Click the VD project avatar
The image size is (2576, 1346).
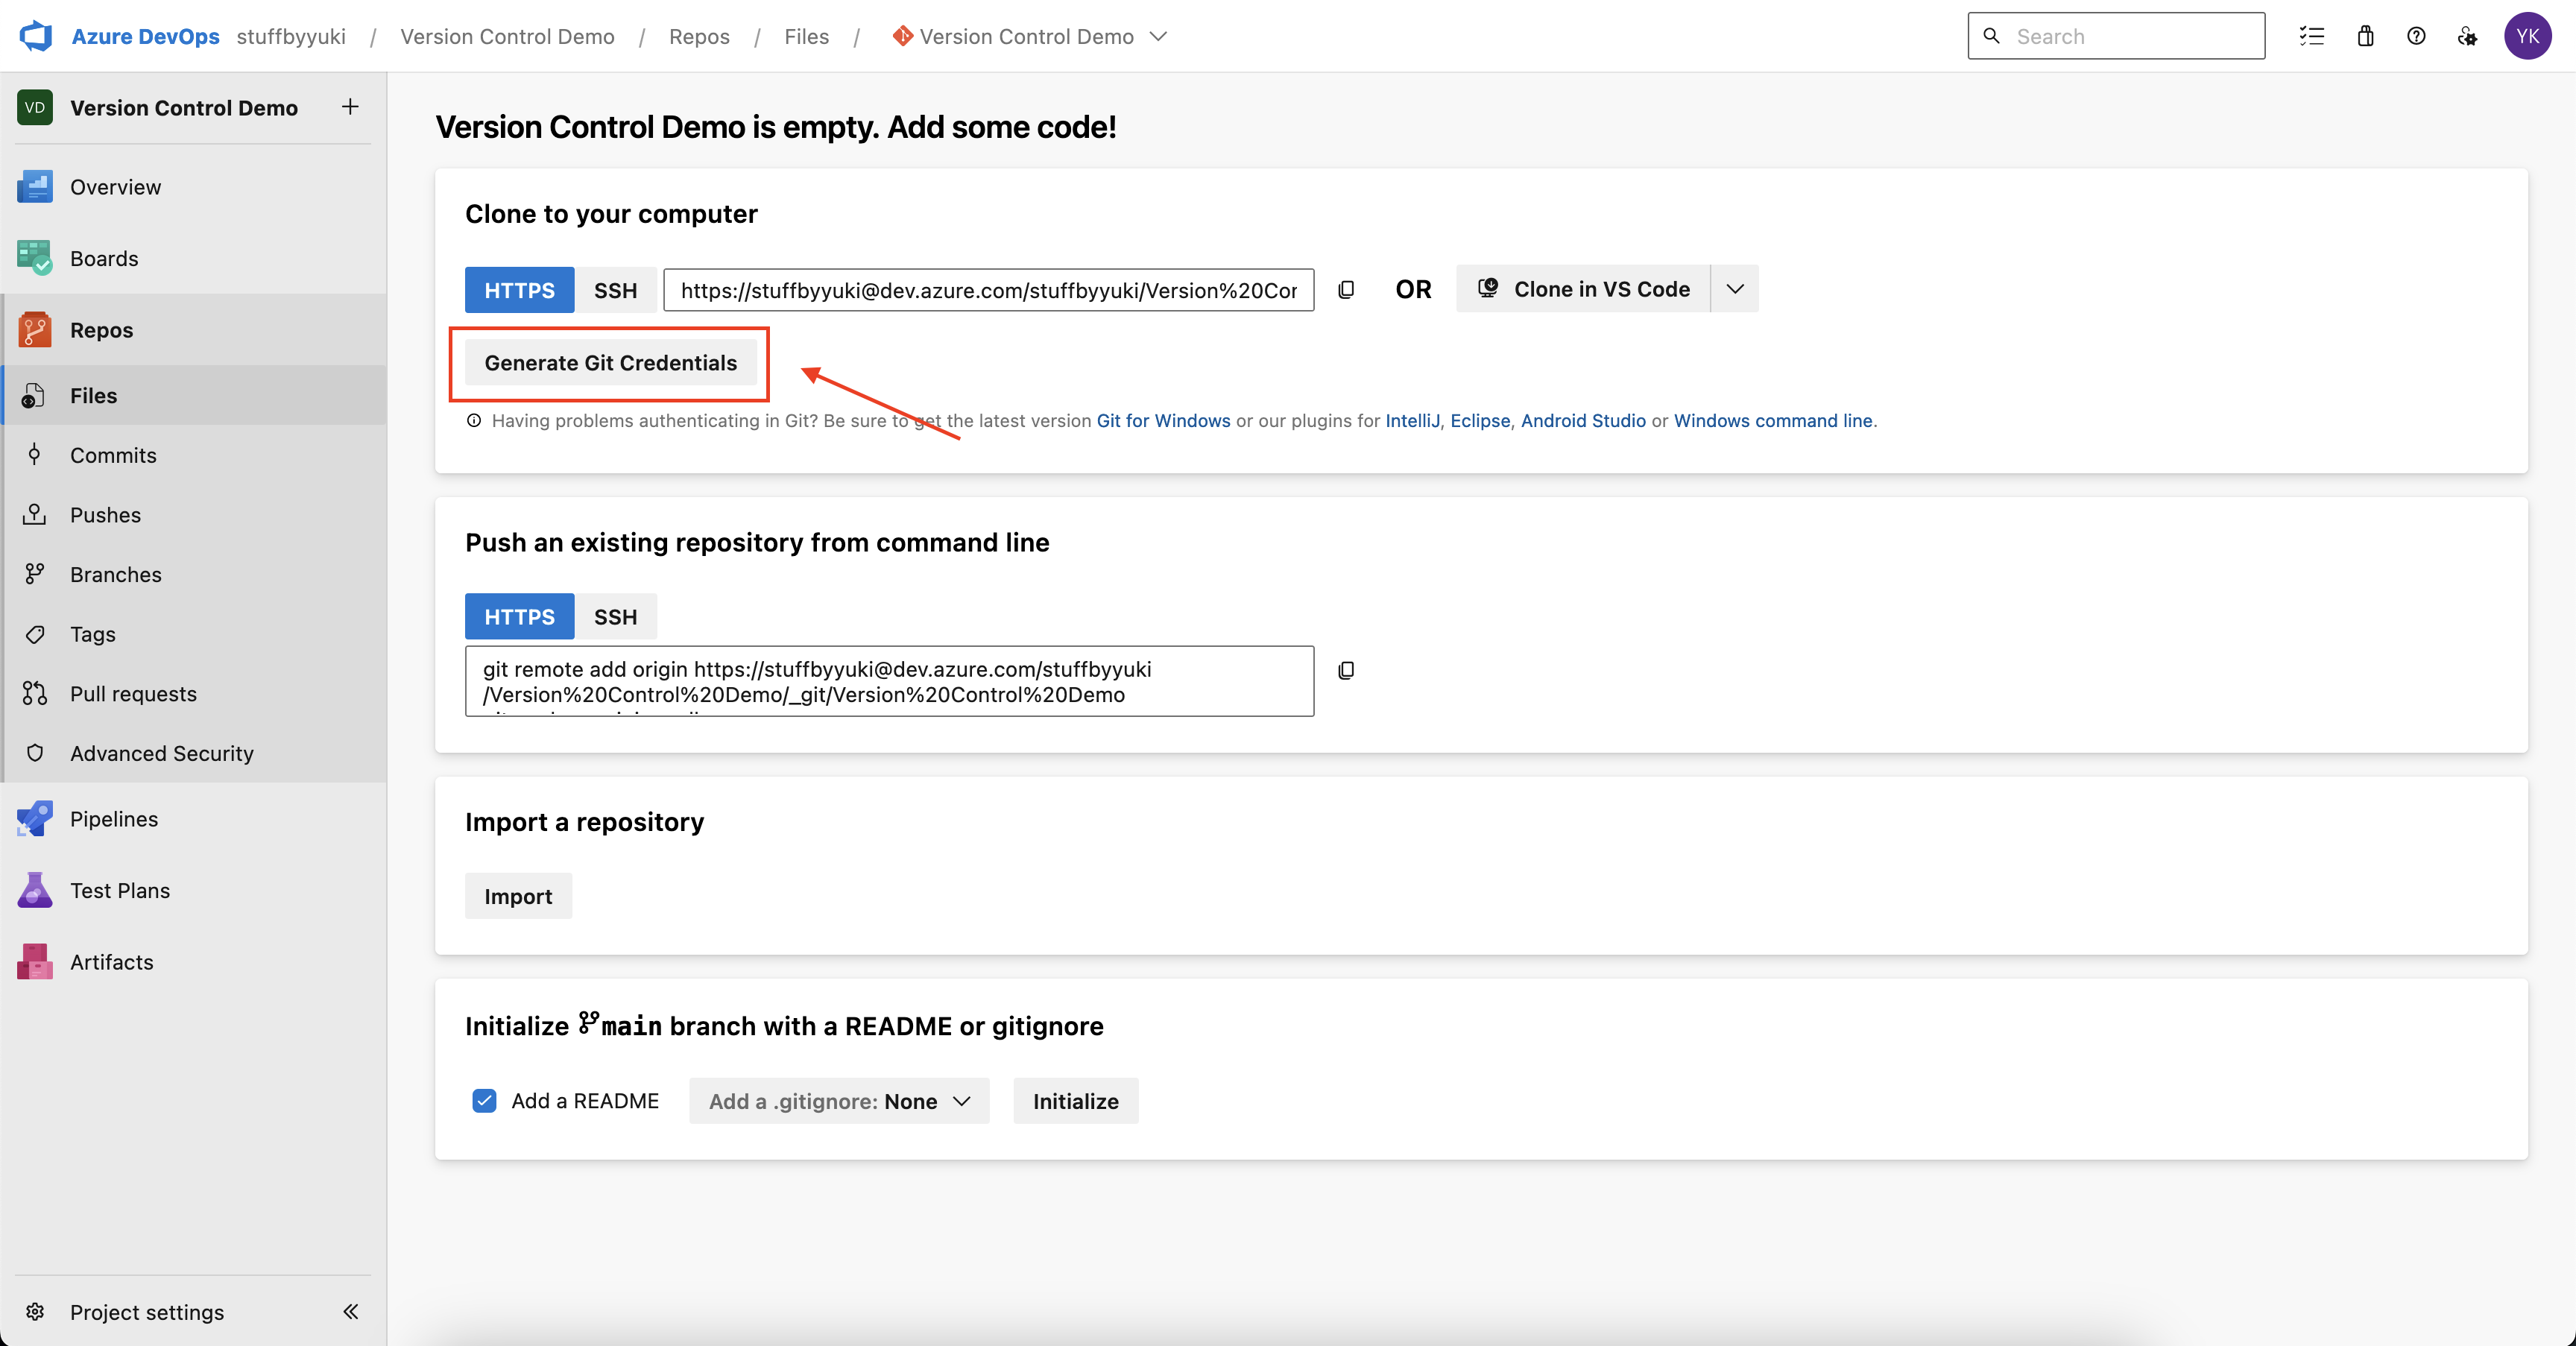tap(35, 107)
